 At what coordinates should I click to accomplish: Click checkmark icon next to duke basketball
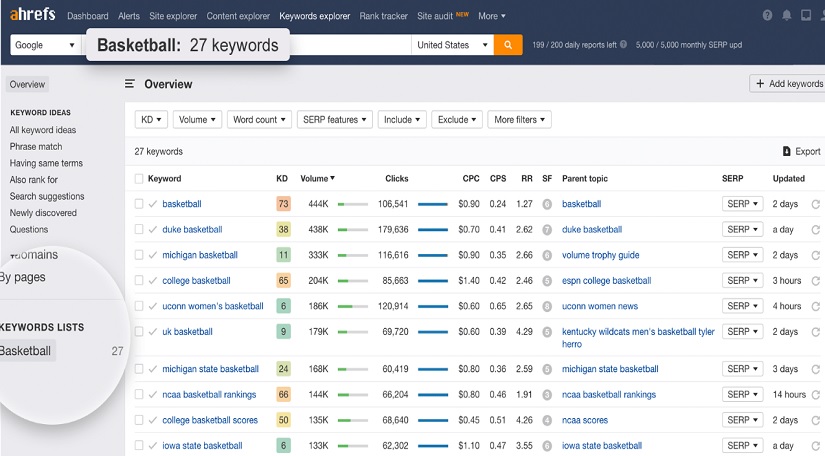coord(153,230)
